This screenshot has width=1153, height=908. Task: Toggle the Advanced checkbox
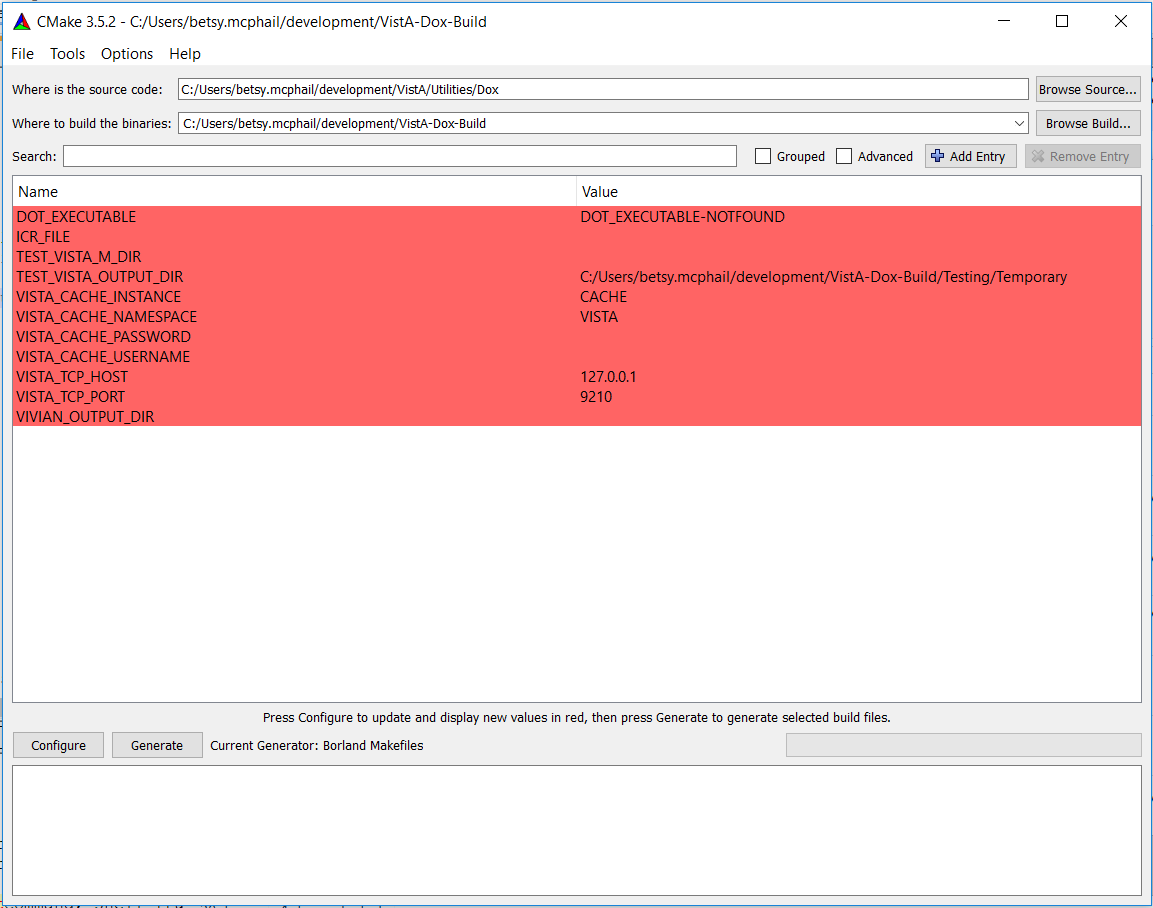(x=844, y=156)
